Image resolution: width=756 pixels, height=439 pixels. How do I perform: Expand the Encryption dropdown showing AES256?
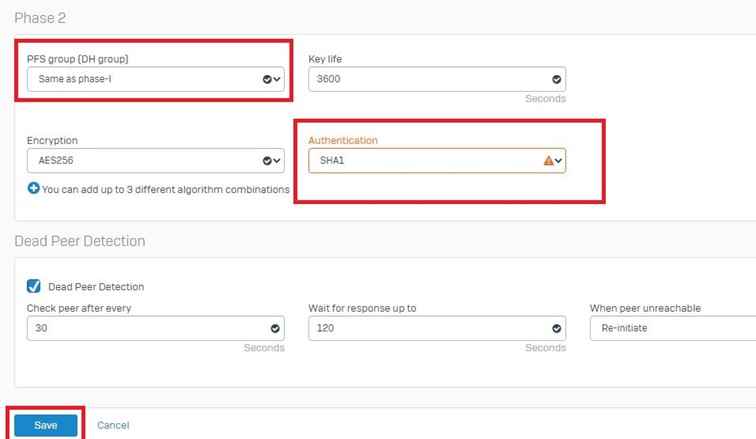click(x=150, y=160)
